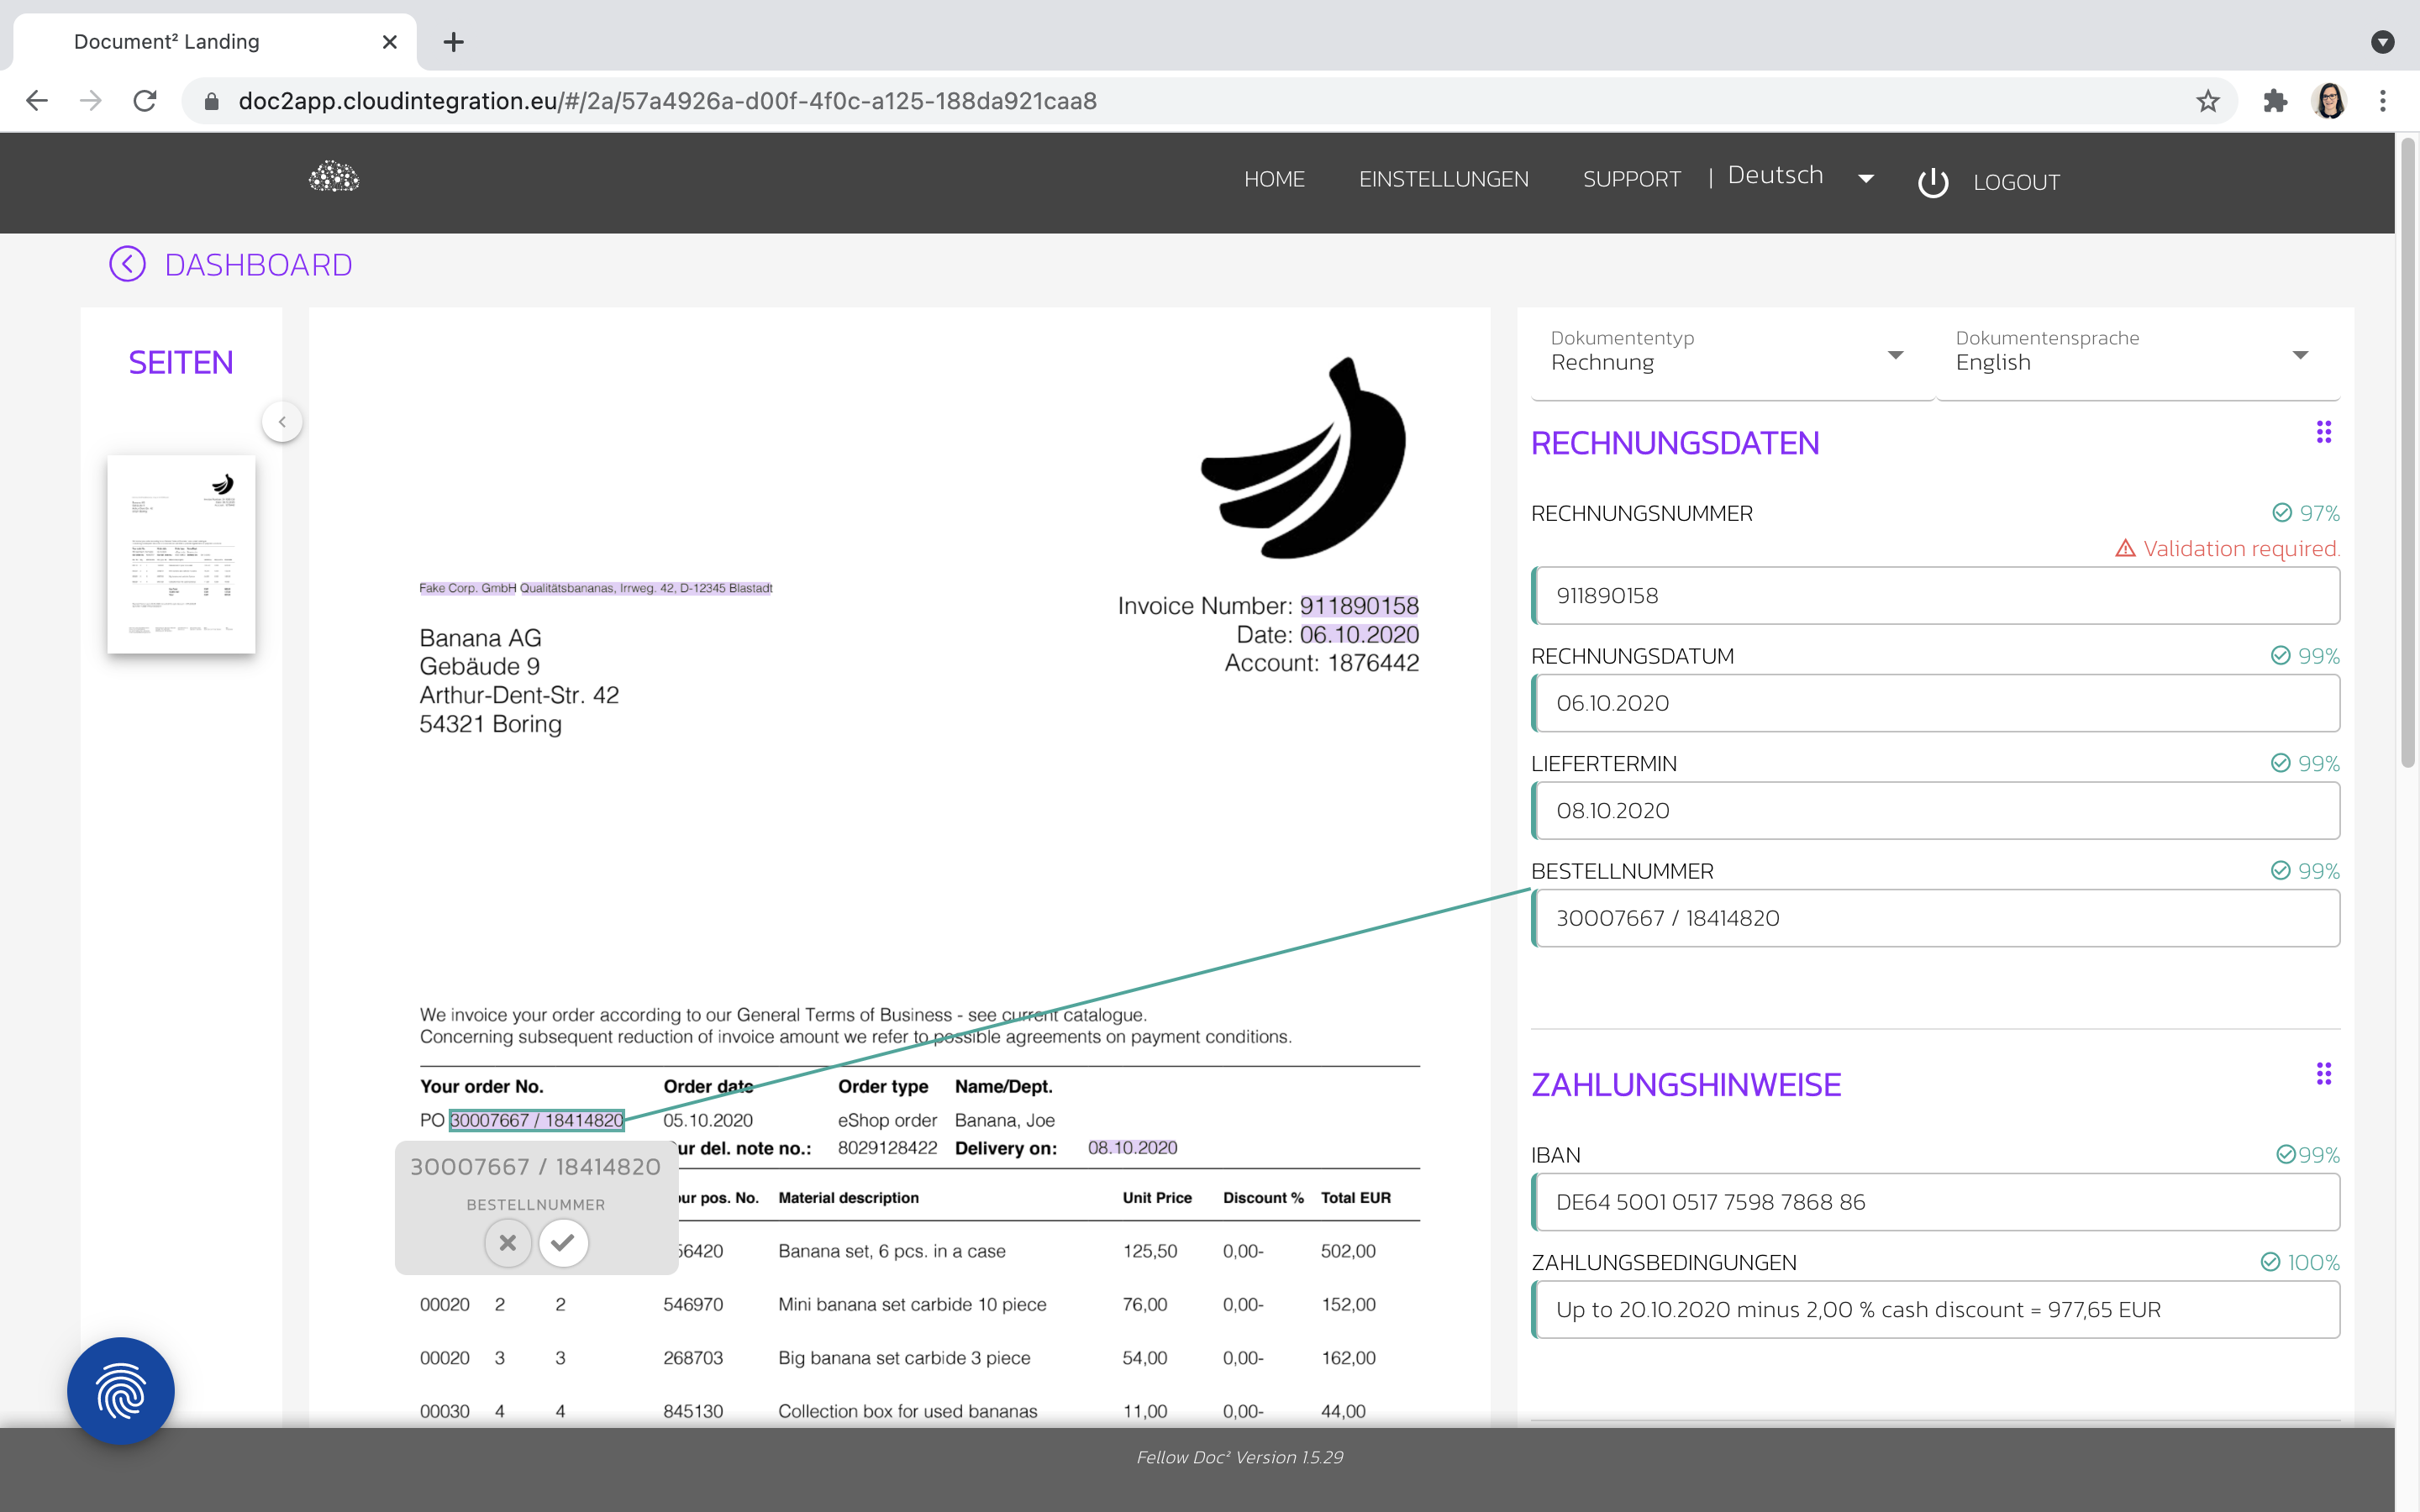This screenshot has height=1512, width=2420.
Task: Reject Bestellnummer suggestion with X button
Action: pyautogui.click(x=508, y=1243)
